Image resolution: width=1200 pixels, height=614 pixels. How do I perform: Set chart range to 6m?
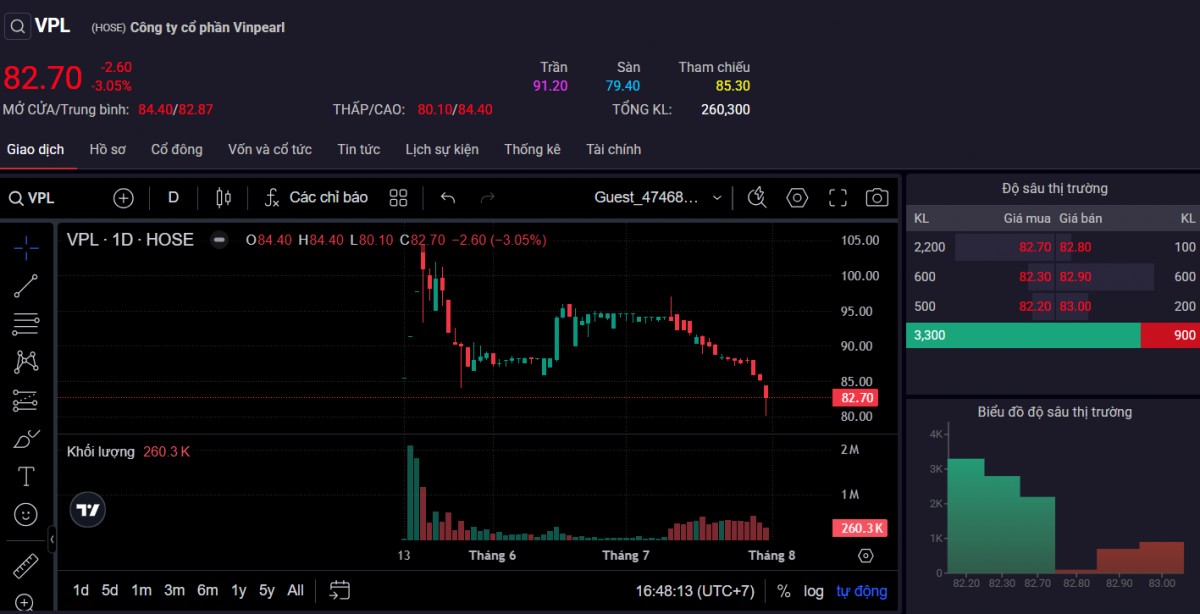click(x=207, y=591)
